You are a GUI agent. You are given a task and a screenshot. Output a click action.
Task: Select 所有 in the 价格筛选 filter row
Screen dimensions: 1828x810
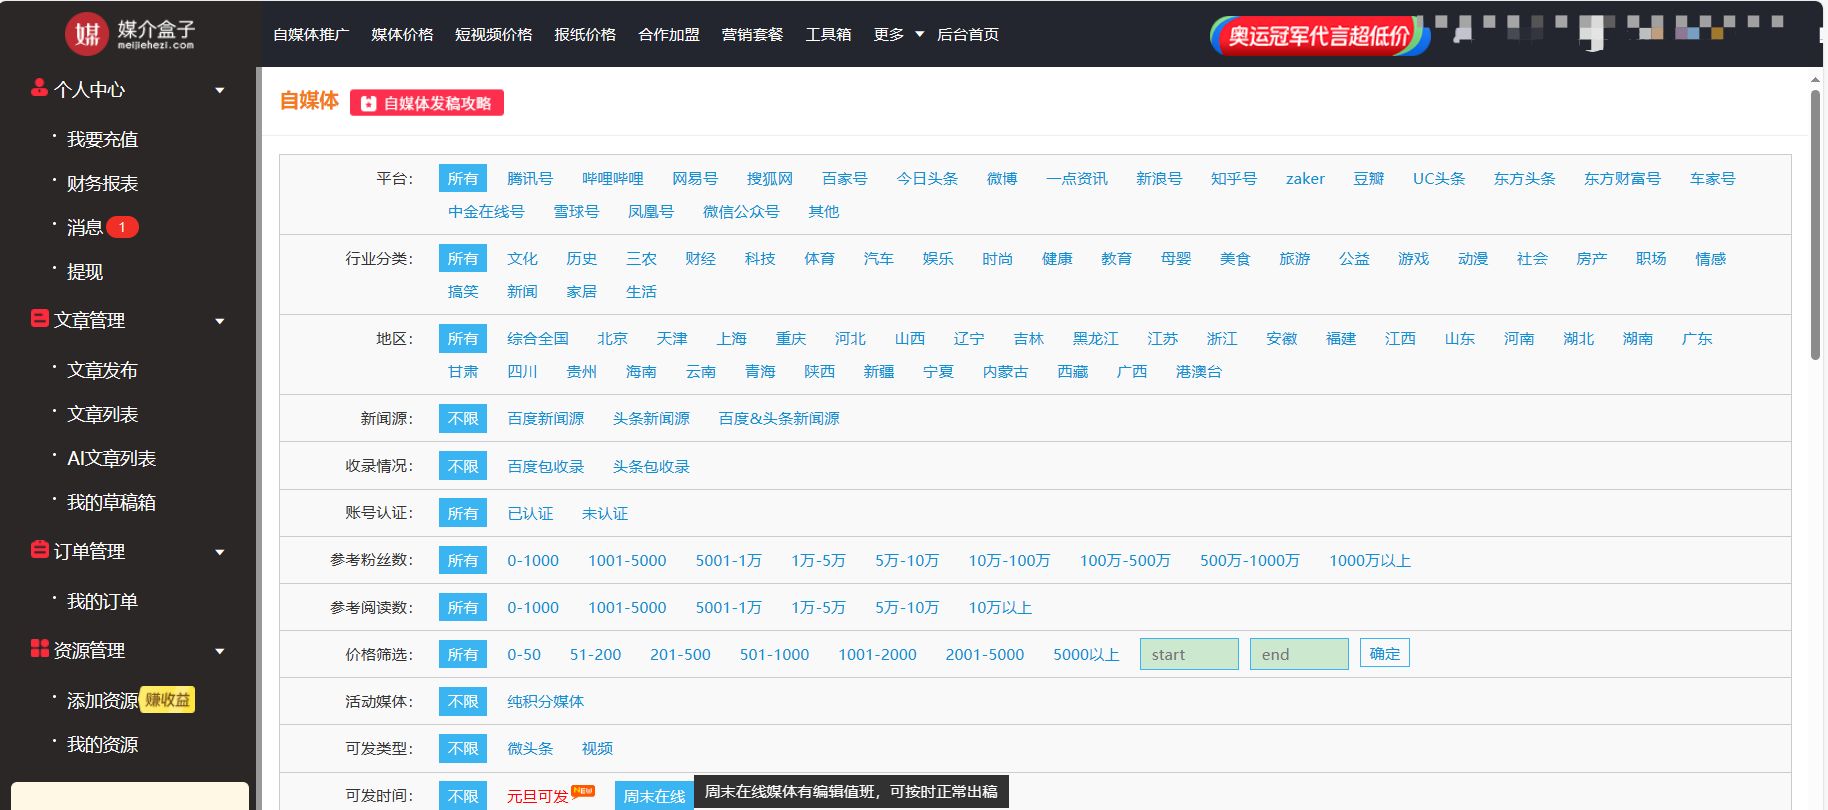(x=463, y=654)
